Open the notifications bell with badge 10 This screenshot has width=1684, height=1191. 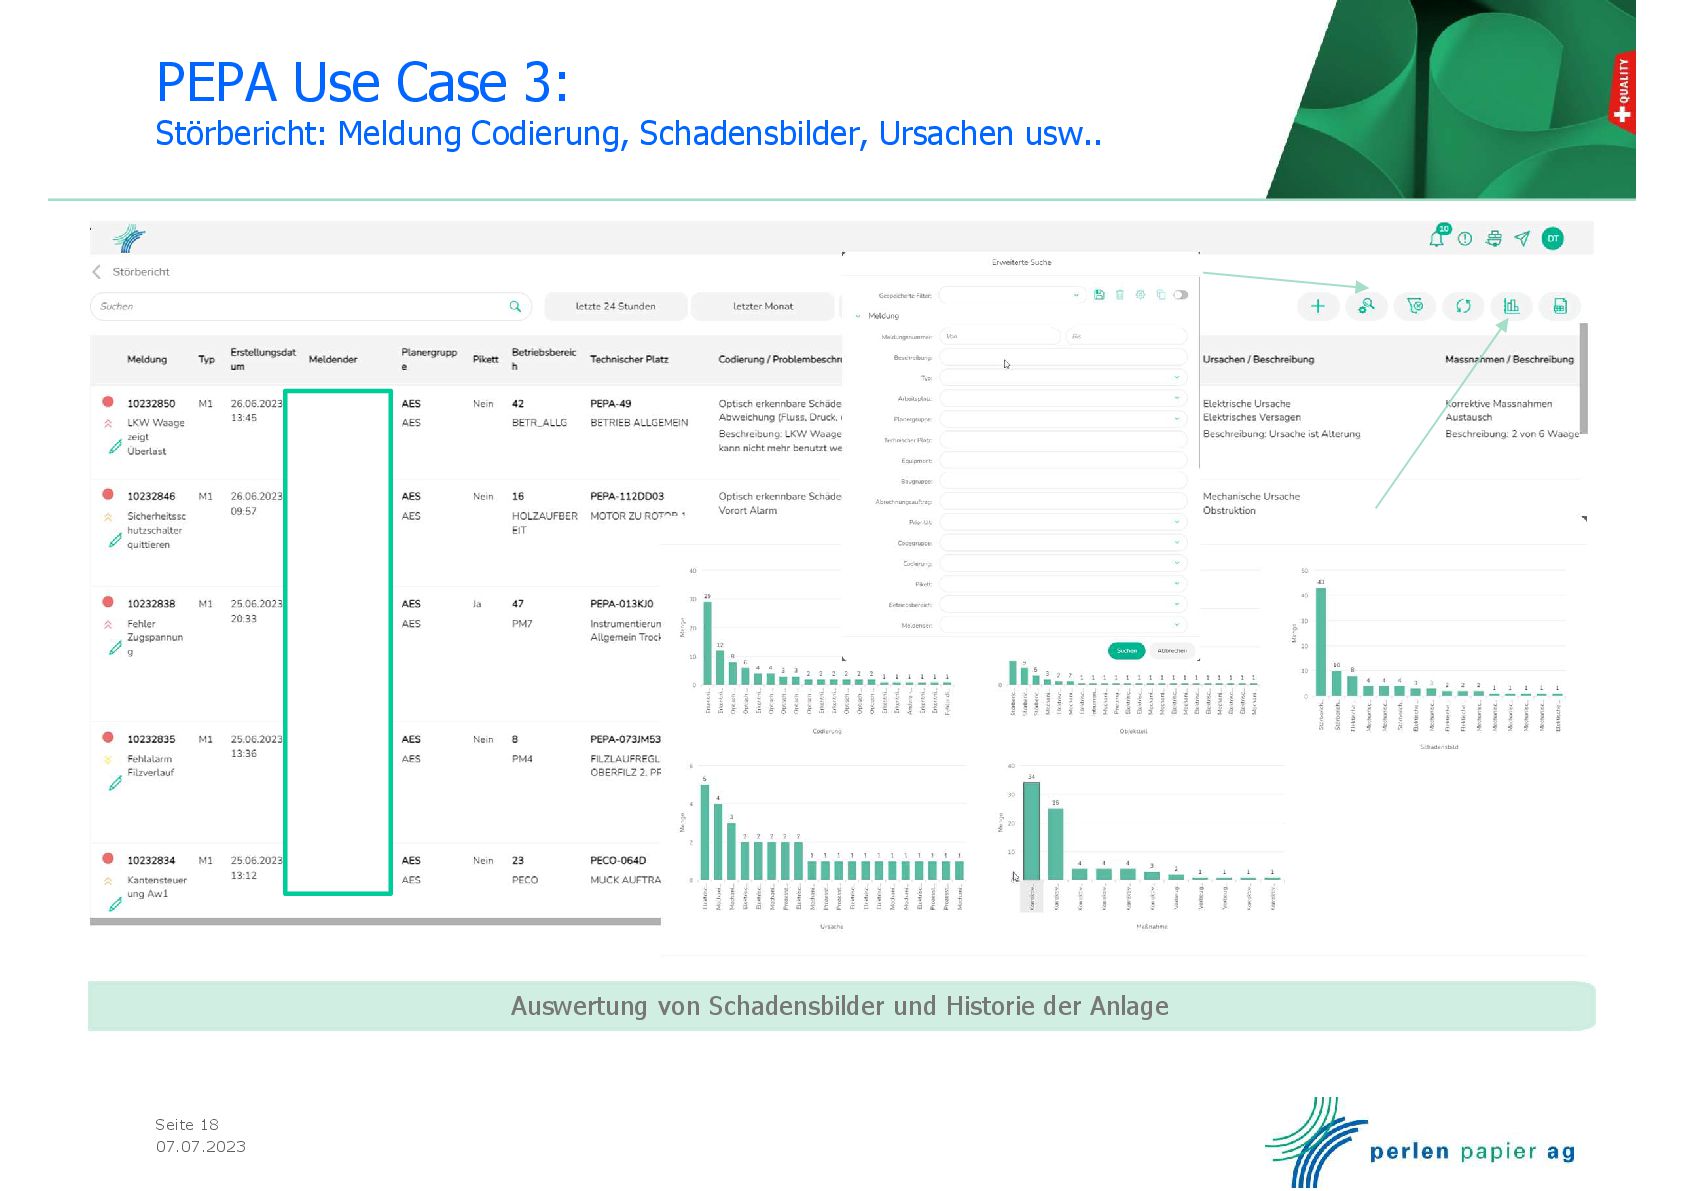click(1437, 238)
